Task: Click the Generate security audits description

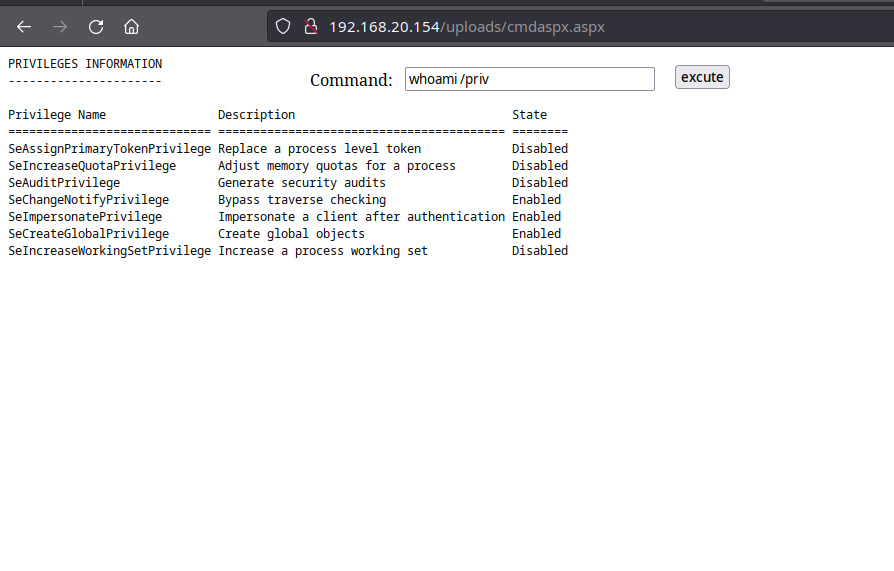Action: coord(301,183)
